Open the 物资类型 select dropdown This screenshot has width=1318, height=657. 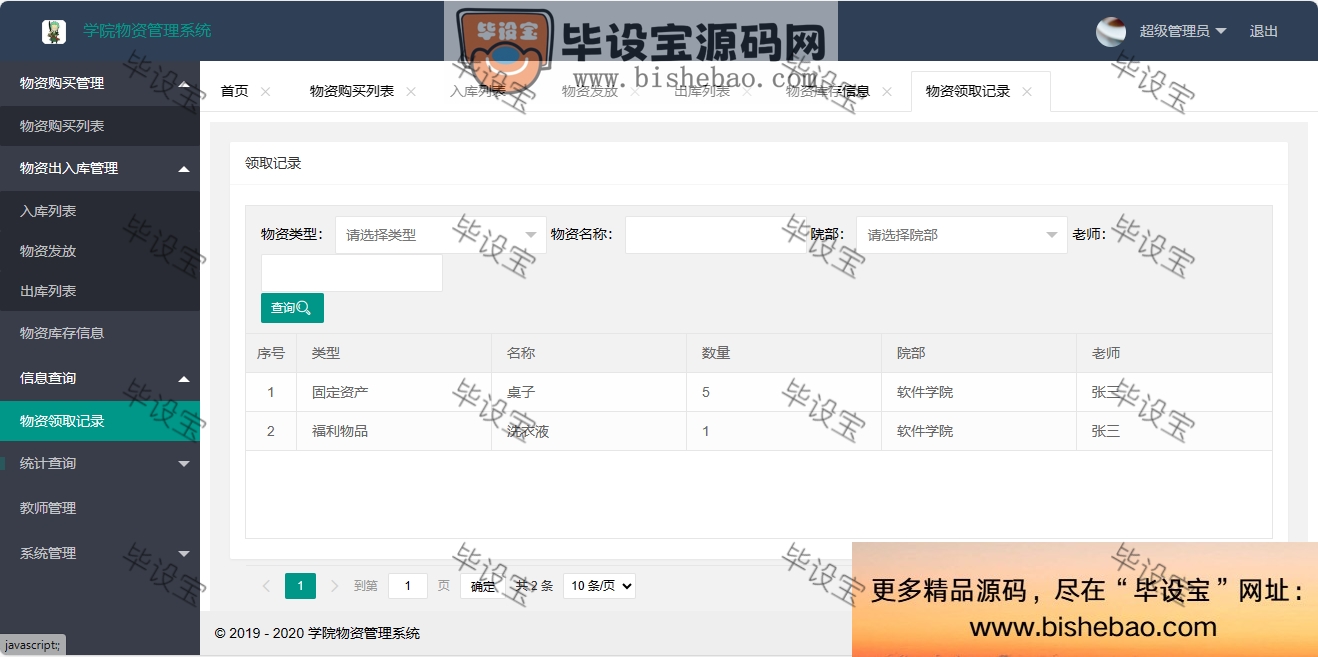tap(441, 235)
